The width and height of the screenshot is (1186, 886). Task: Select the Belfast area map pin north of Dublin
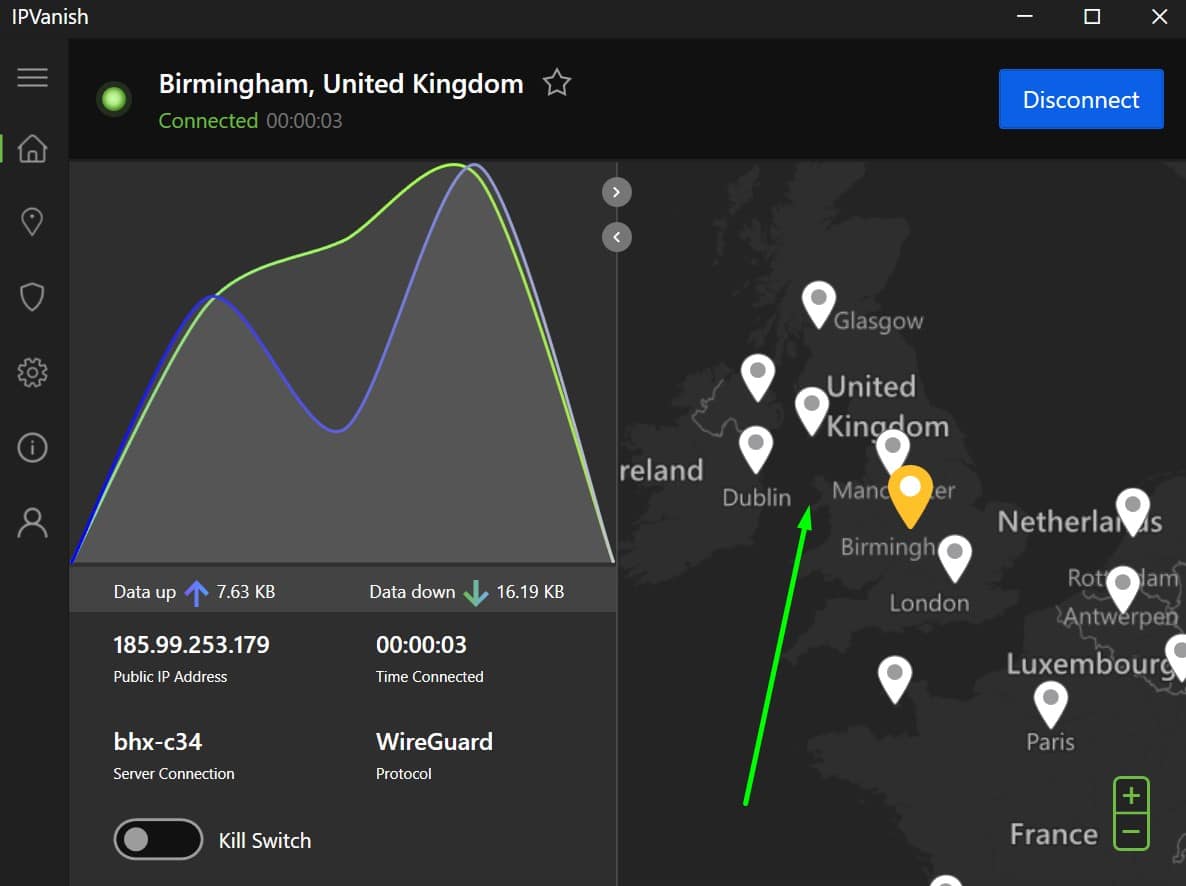[758, 378]
